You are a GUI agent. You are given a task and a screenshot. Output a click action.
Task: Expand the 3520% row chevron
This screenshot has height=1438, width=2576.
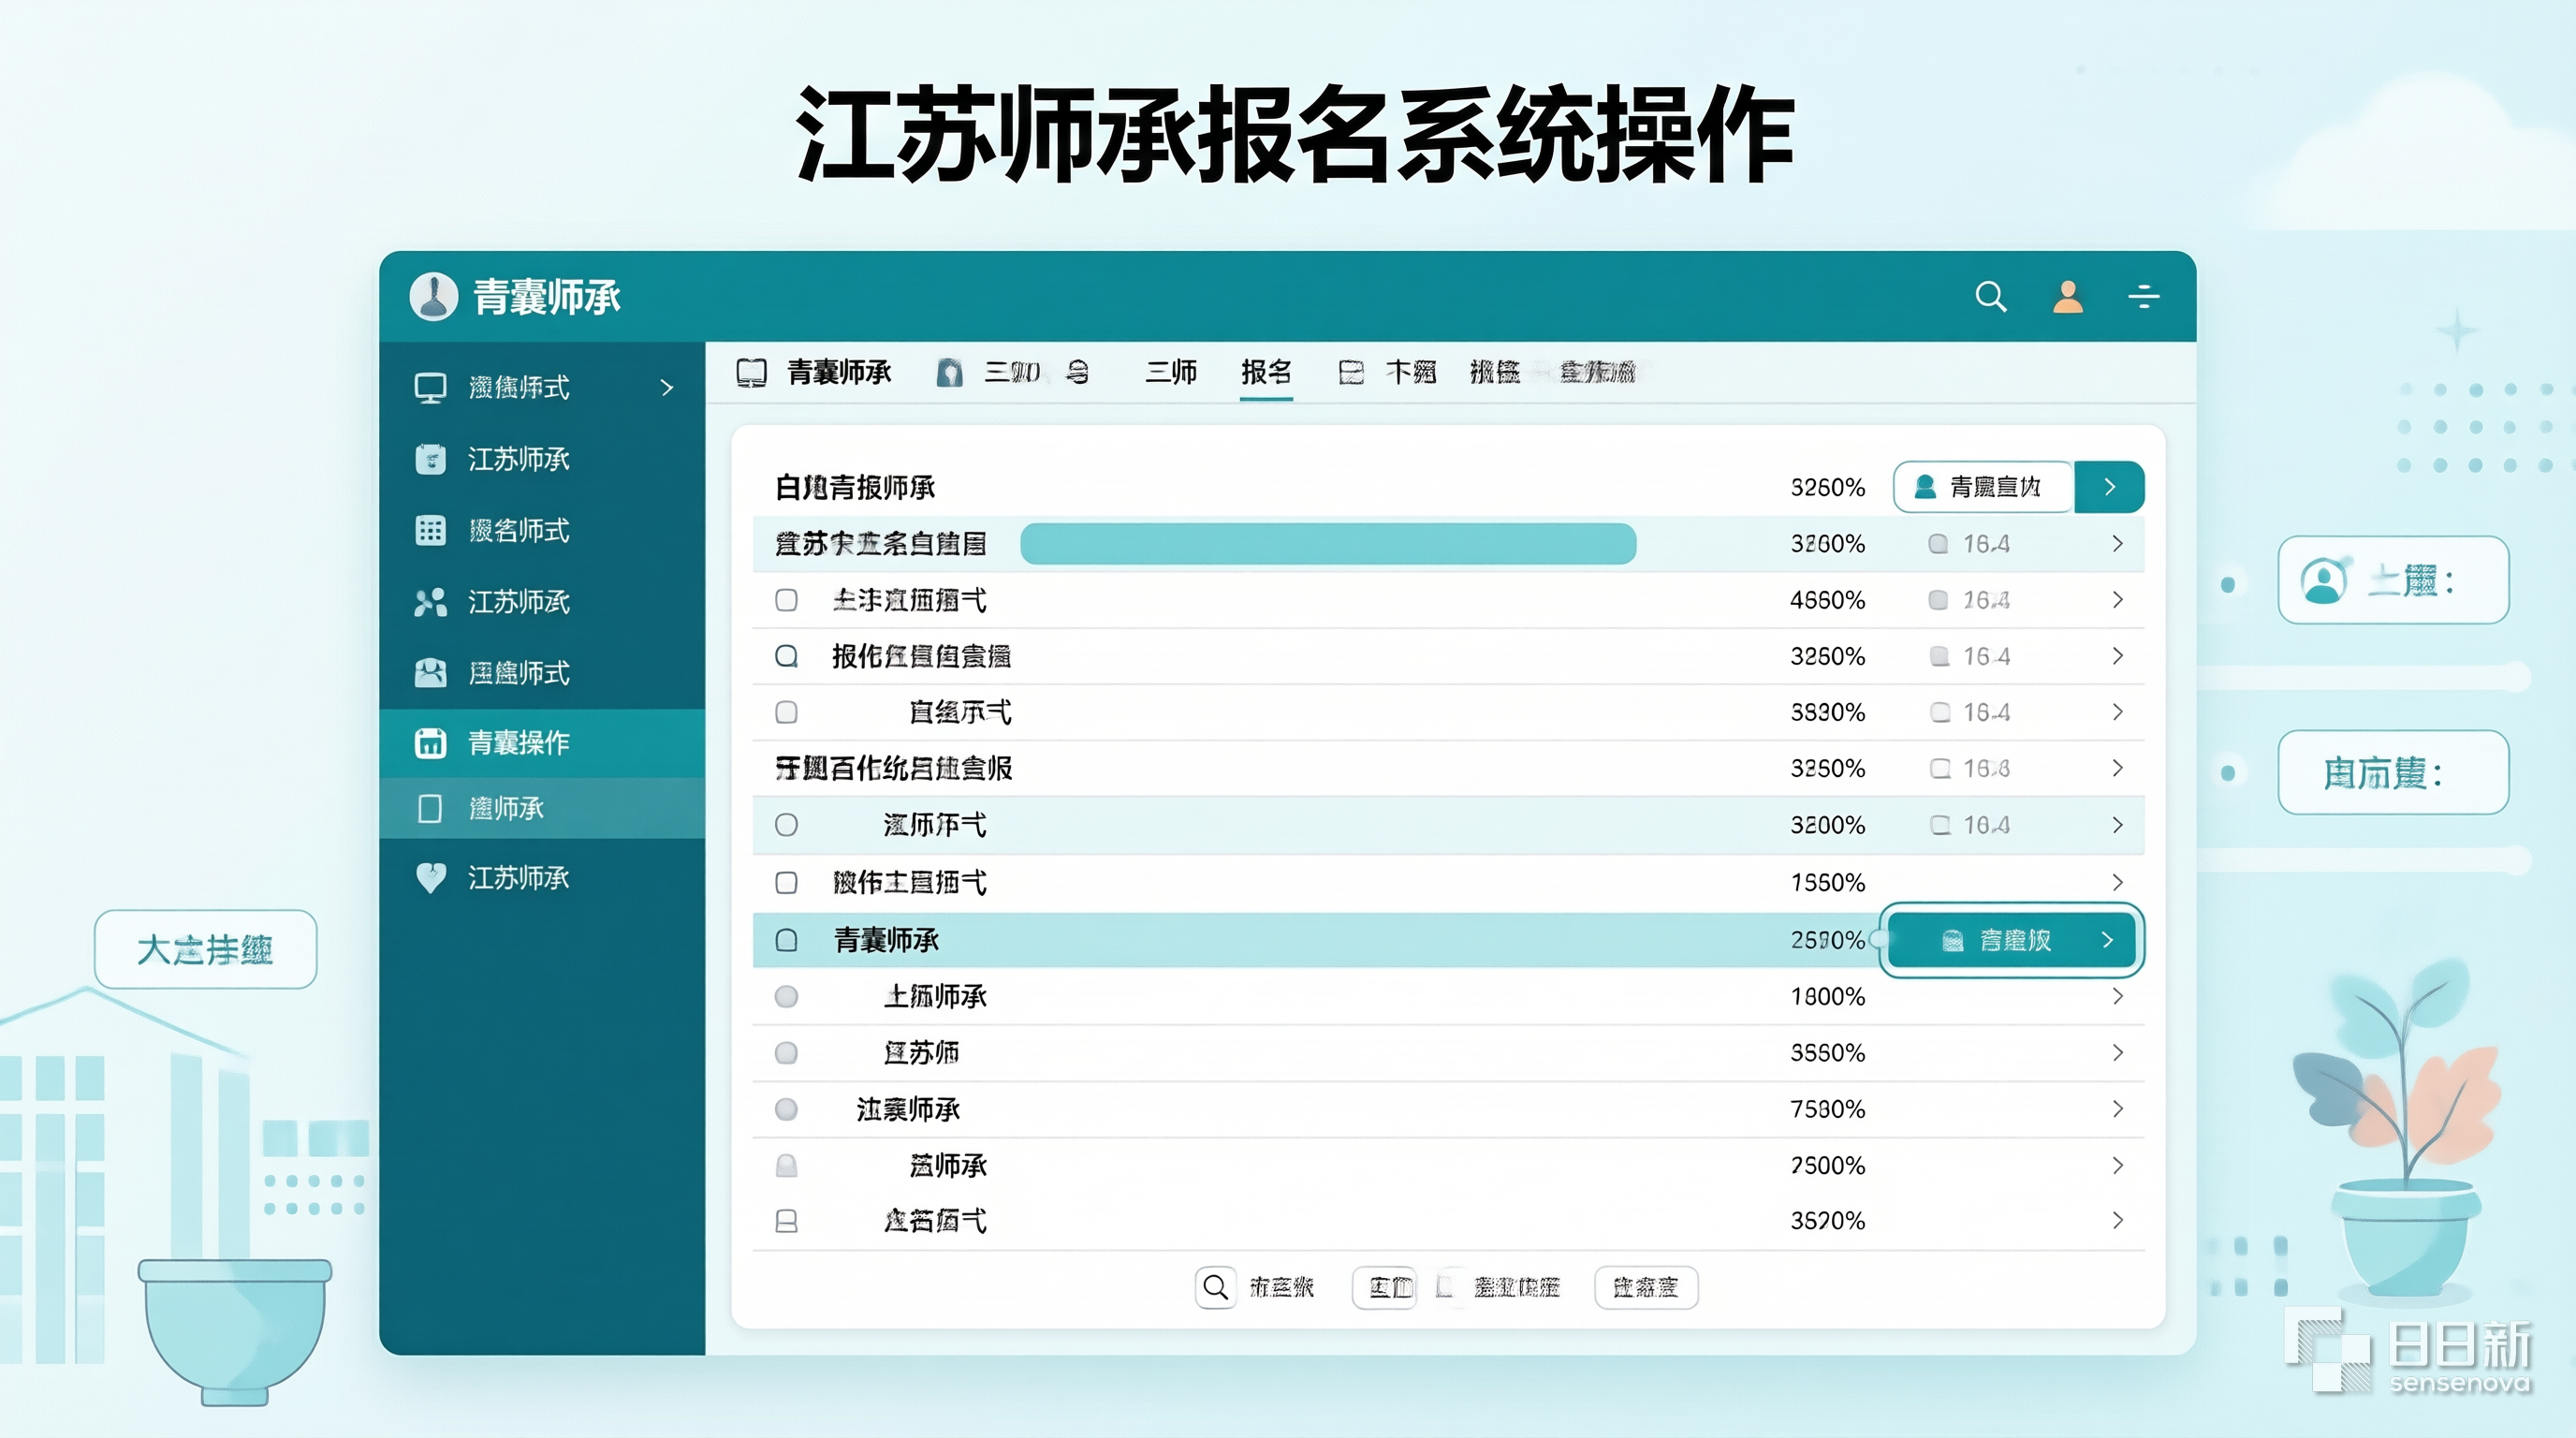coord(2117,1221)
